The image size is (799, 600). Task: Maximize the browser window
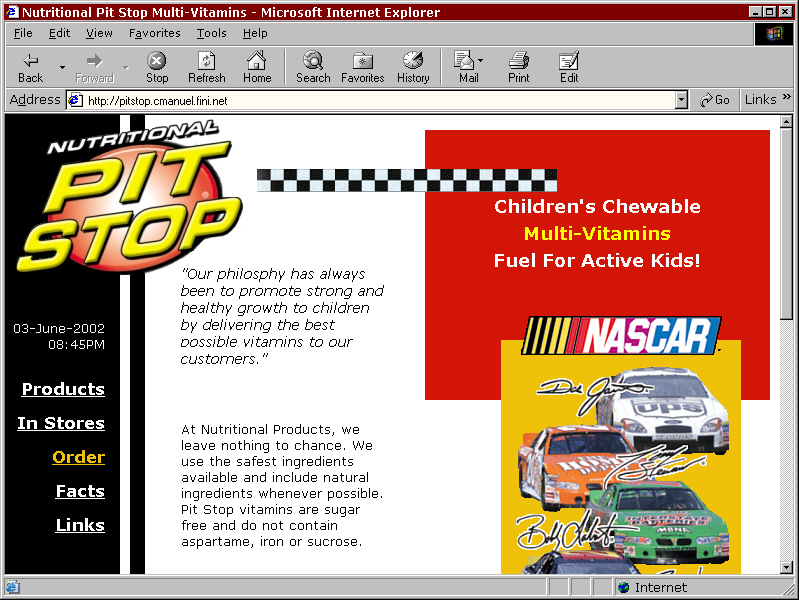coord(770,12)
